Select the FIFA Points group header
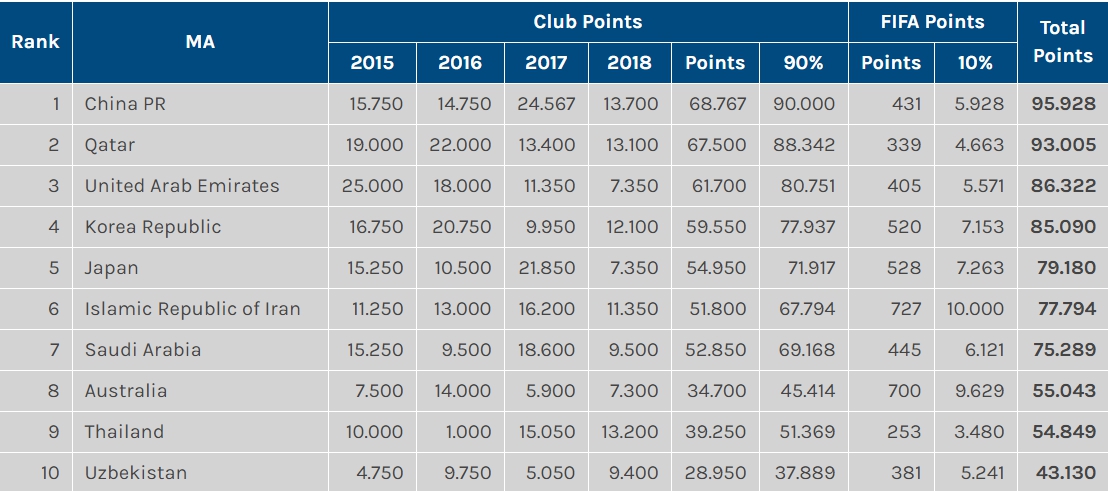Image resolution: width=1108 pixels, height=491 pixels. [932, 21]
